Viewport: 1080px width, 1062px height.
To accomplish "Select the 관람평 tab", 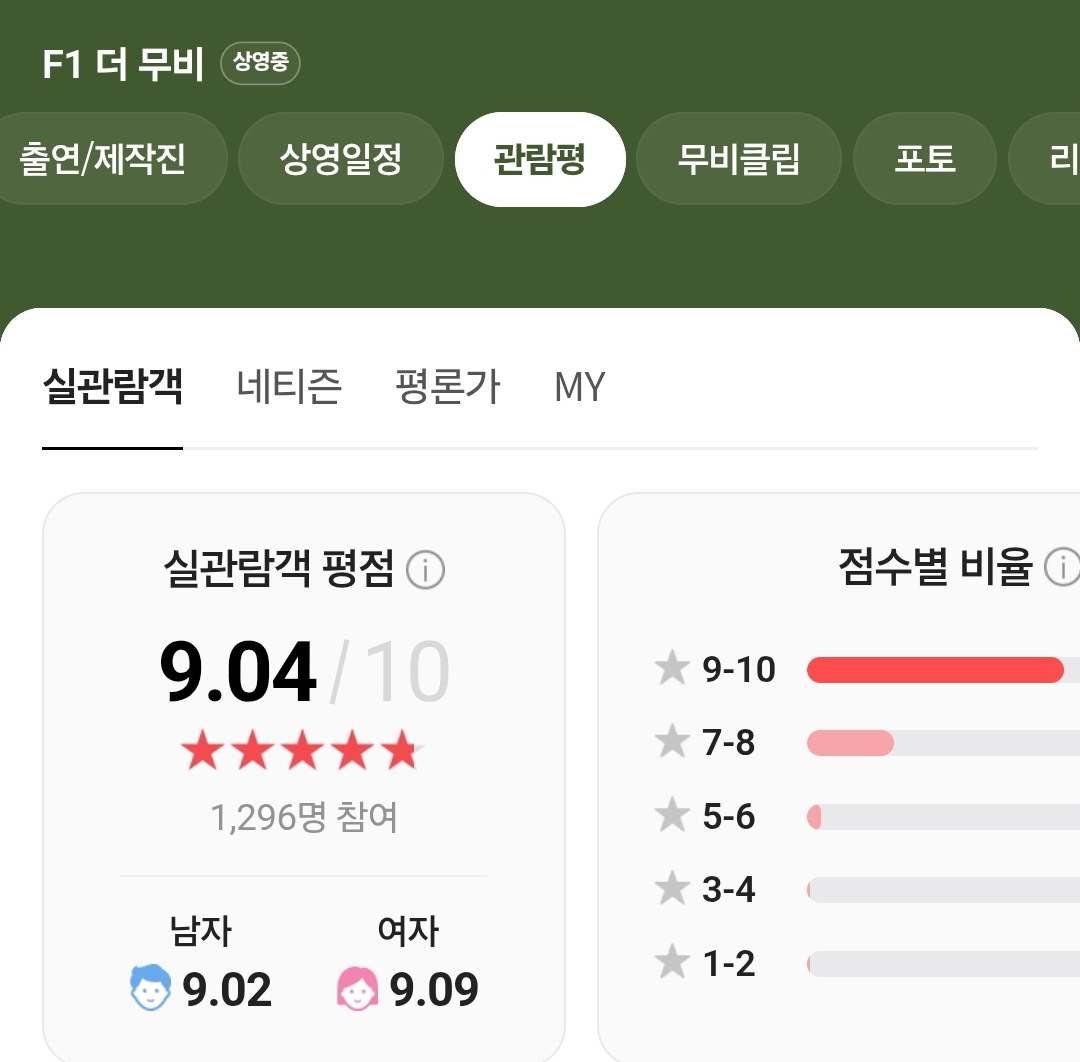I will pyautogui.click(x=540, y=159).
